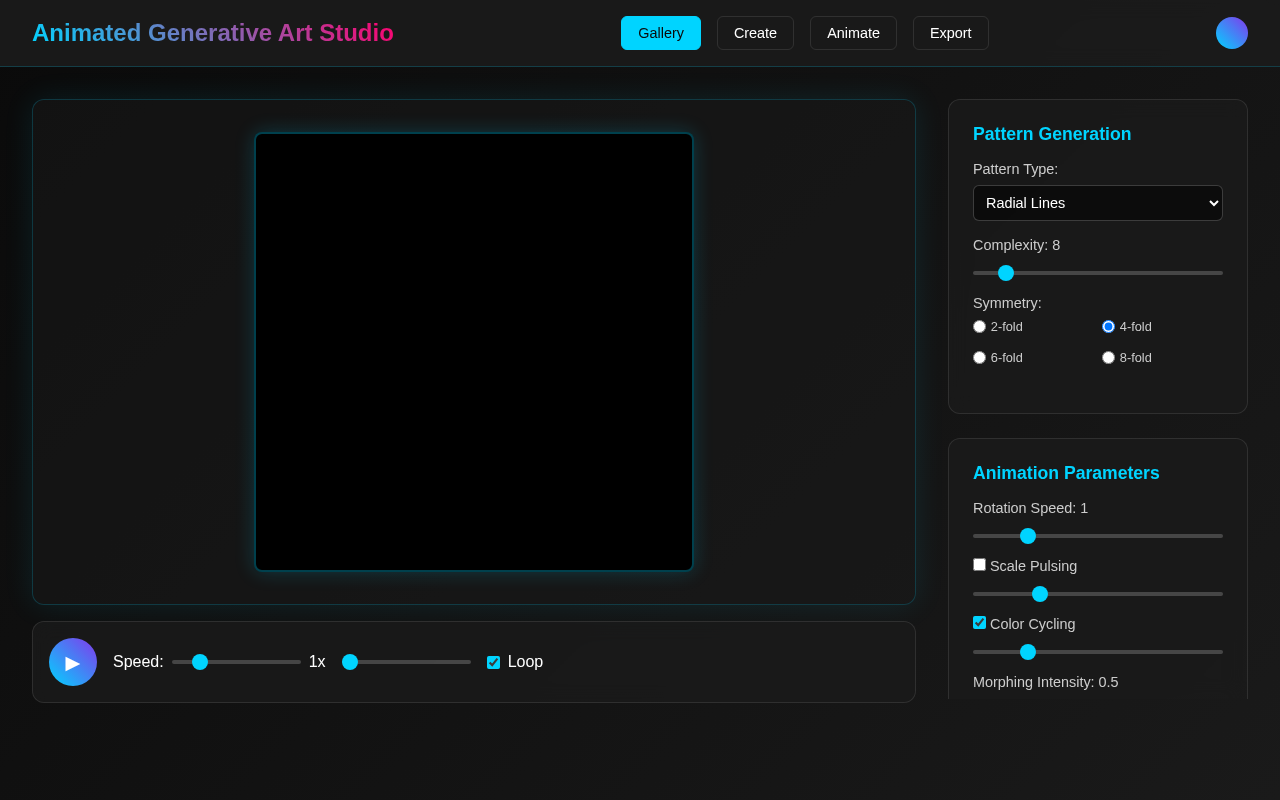1280x800 pixels.
Task: Adjust the Rotation Speed slider
Action: [x=1028, y=535]
